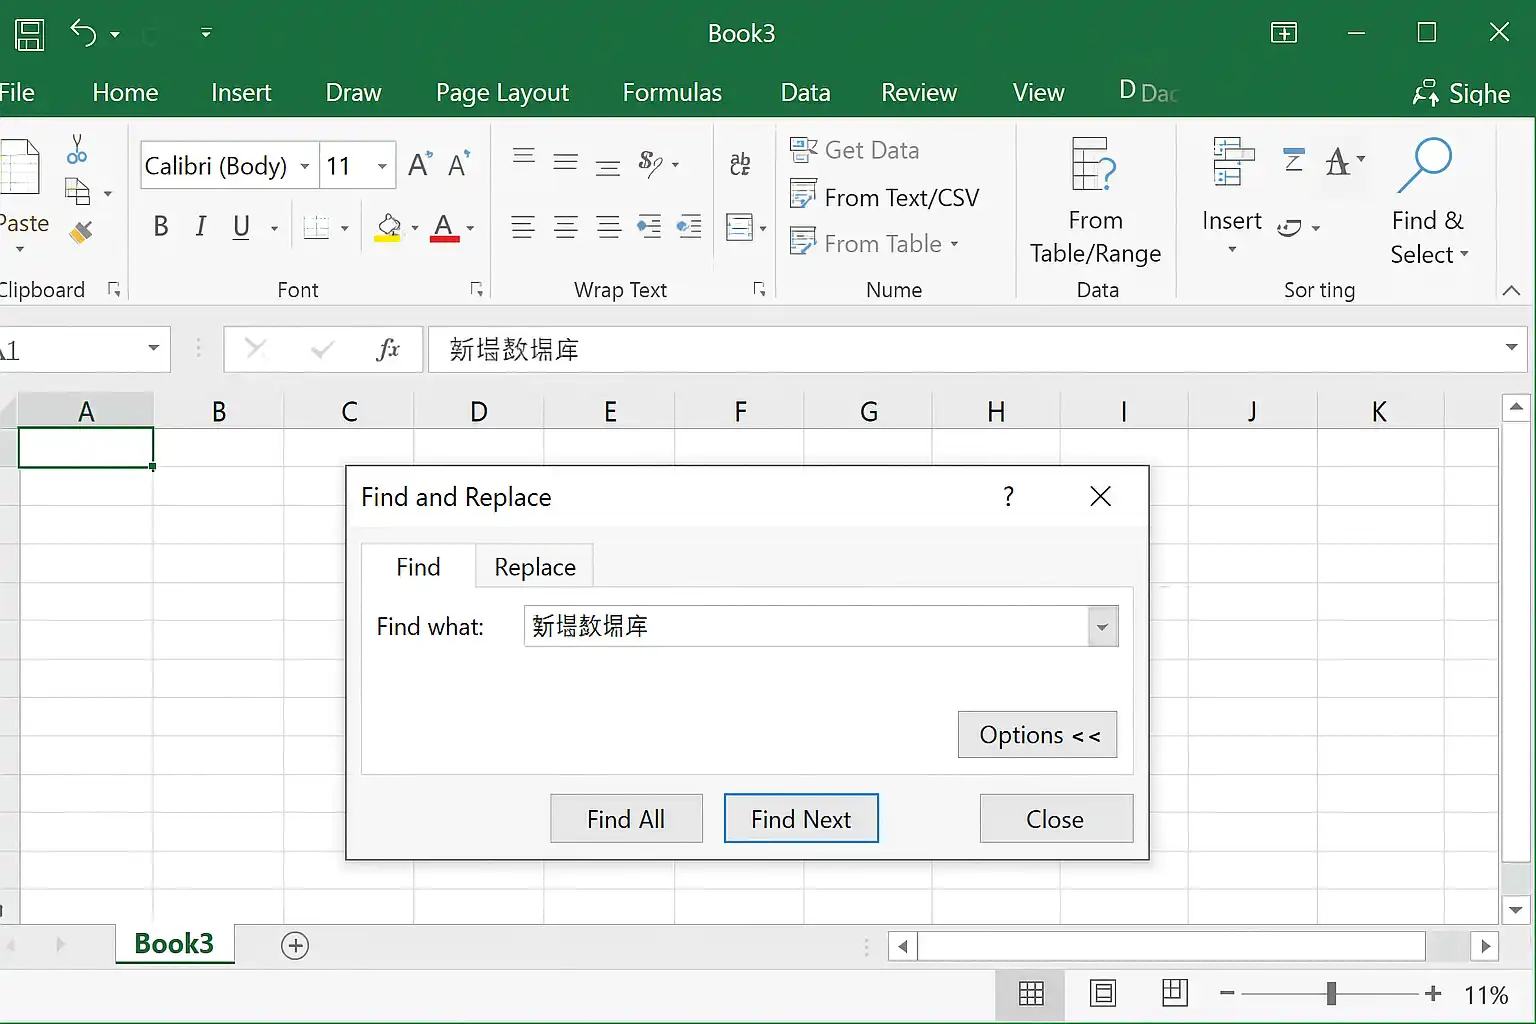Click the Cut scissors icon

[x=77, y=149]
